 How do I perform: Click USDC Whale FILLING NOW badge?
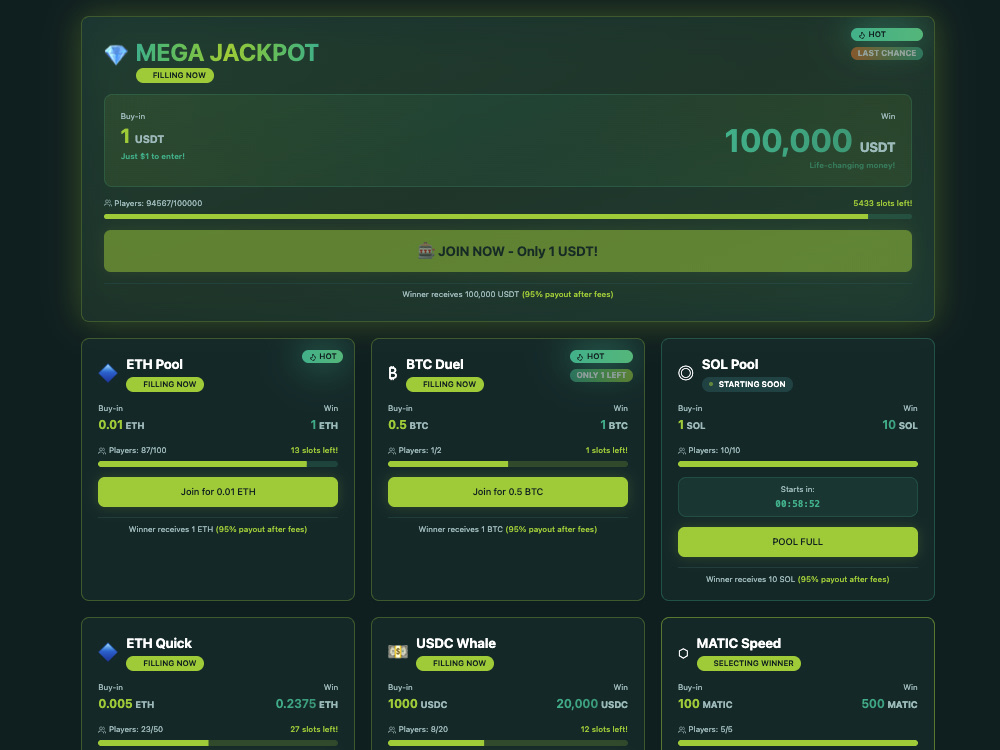point(455,663)
